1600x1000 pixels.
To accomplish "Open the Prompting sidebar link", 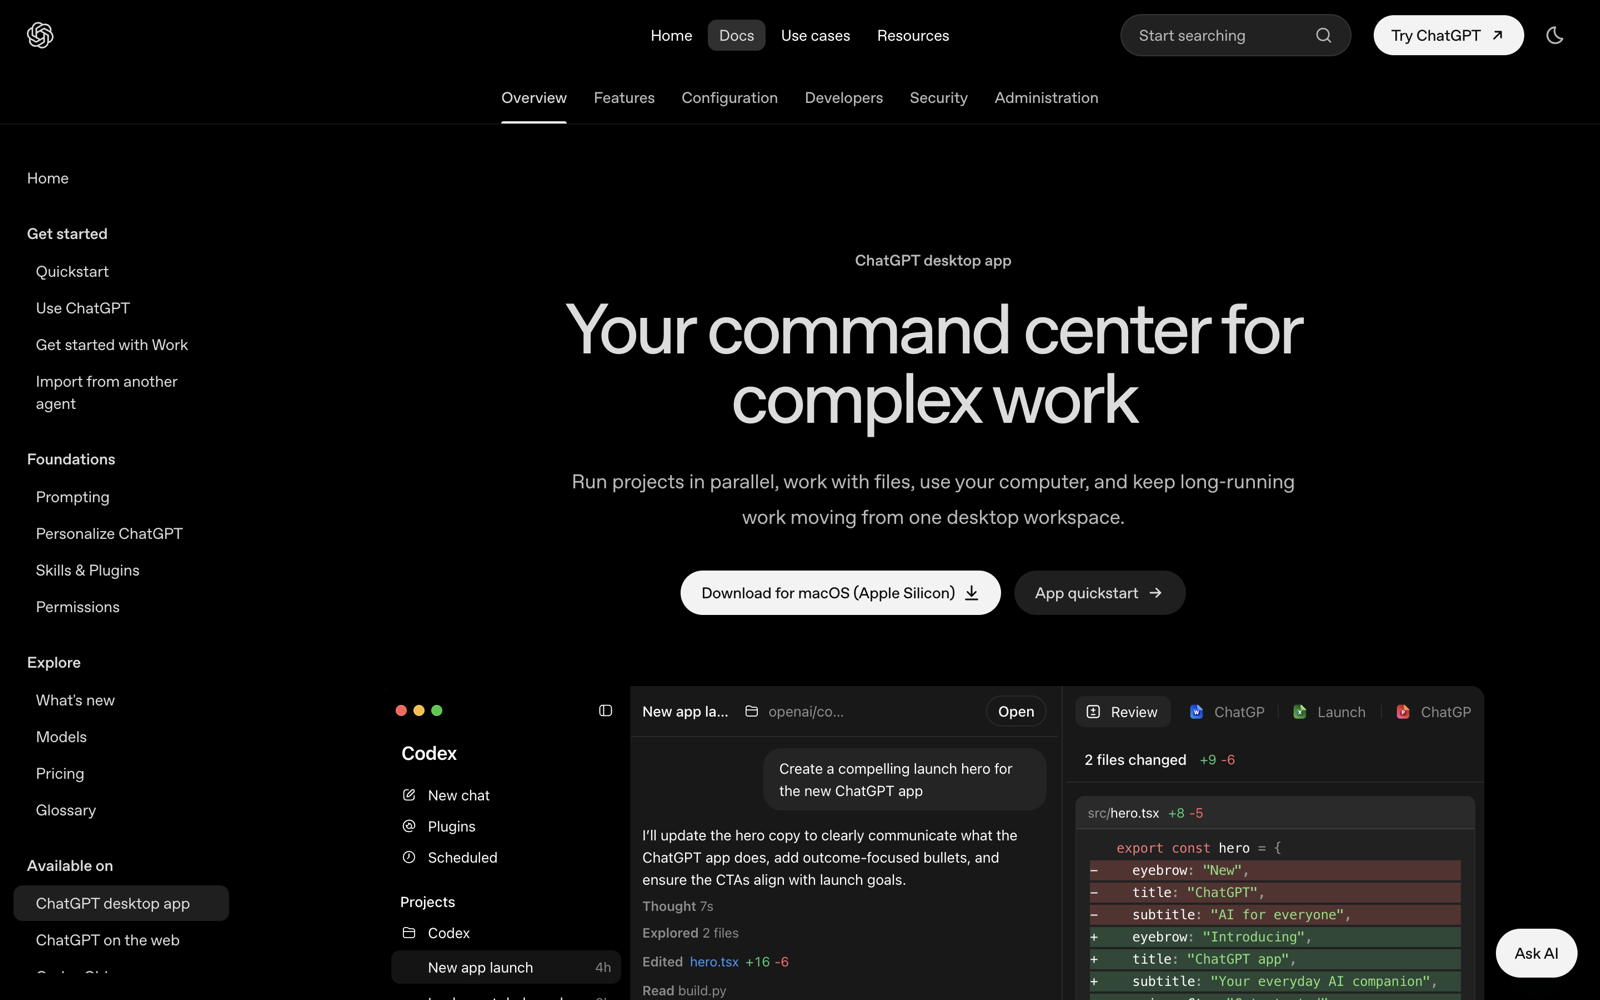I will pos(73,497).
